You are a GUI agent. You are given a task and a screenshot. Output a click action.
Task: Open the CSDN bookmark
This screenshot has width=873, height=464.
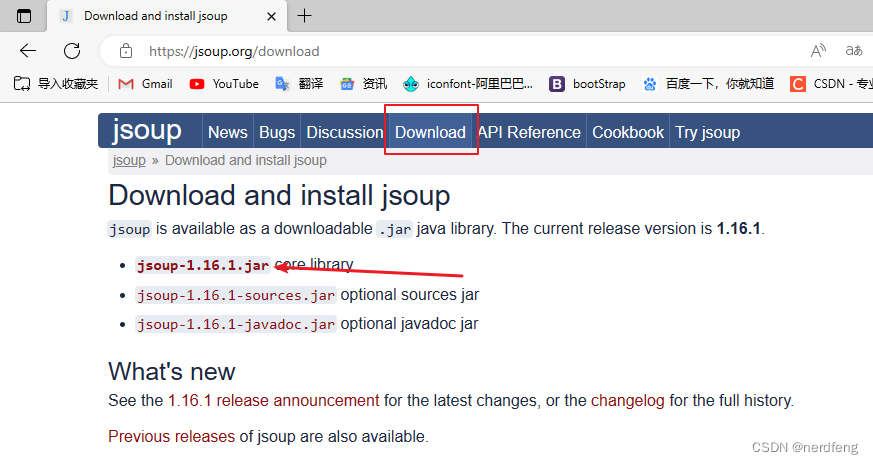pyautogui.click(x=831, y=84)
